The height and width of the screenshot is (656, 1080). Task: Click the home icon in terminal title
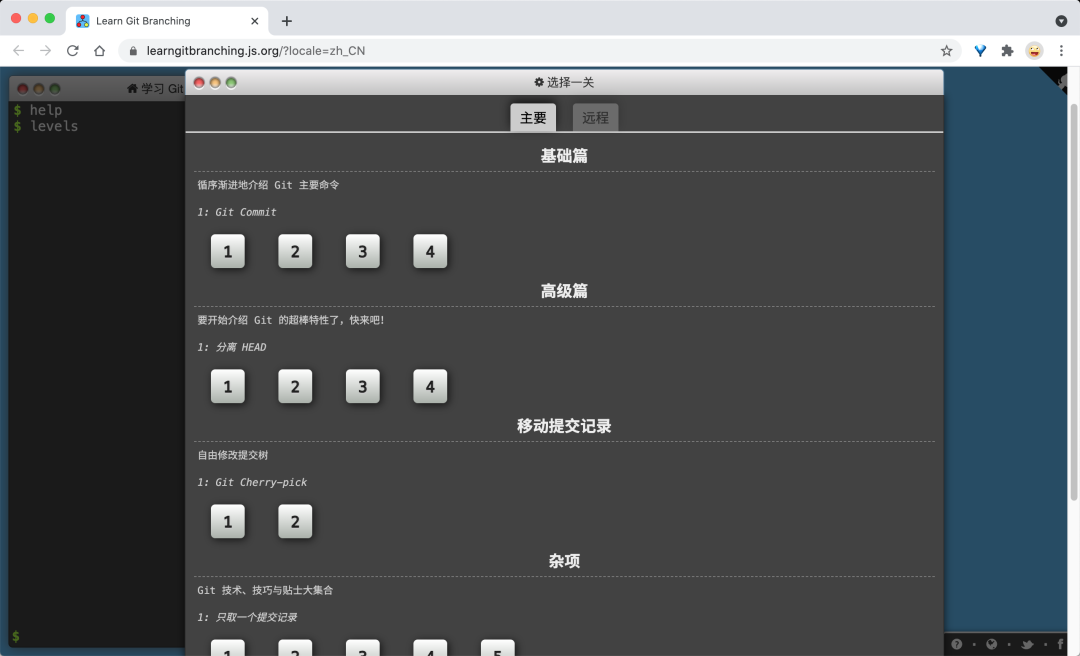coord(132,88)
